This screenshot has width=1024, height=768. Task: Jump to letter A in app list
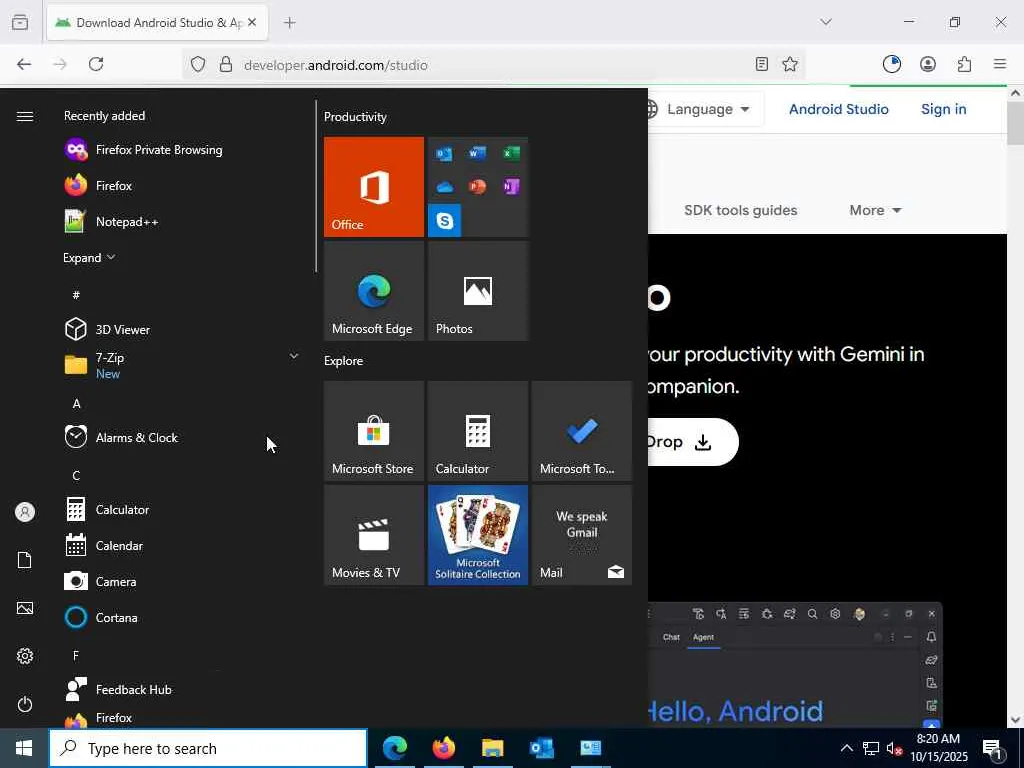[76, 404]
